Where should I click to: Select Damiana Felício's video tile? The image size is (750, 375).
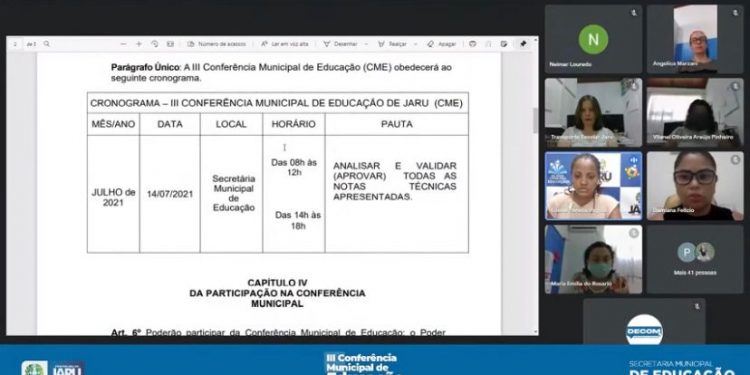tap(695, 186)
